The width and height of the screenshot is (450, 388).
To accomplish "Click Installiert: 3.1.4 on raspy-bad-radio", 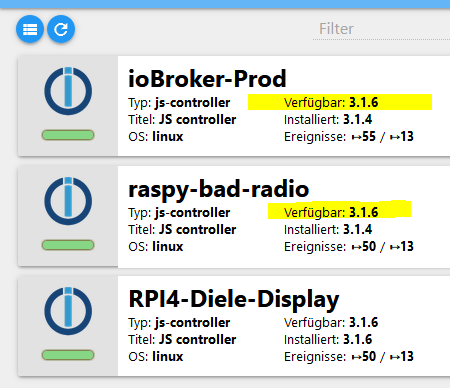I will [x=328, y=229].
